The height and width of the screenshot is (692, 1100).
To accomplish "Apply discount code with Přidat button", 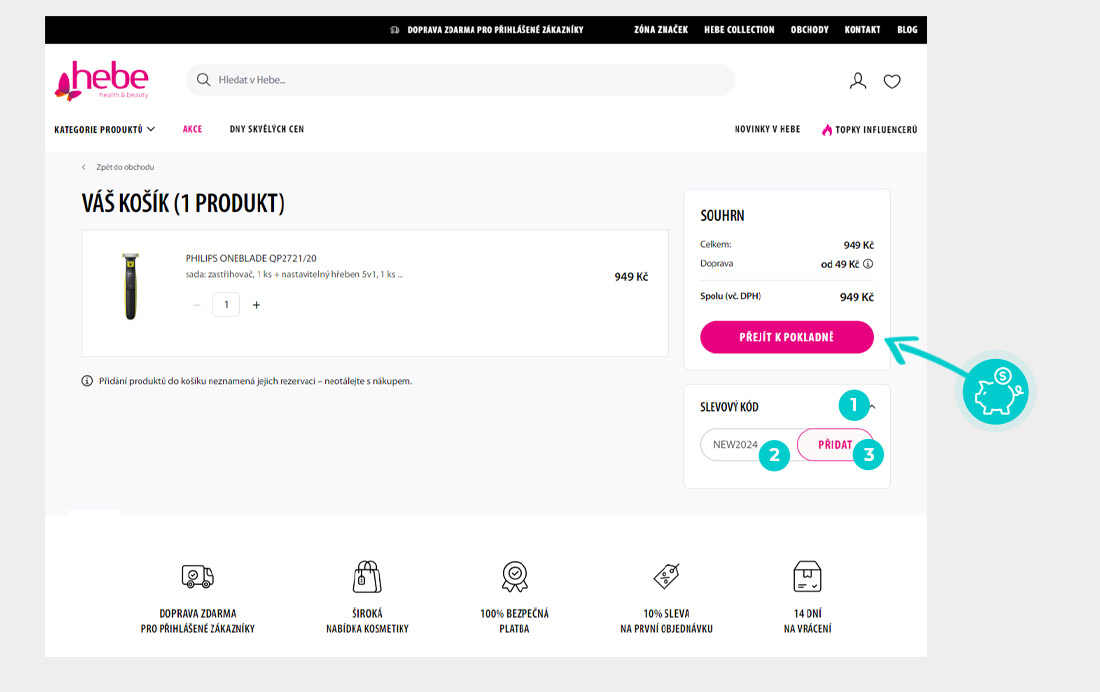I will [x=835, y=444].
